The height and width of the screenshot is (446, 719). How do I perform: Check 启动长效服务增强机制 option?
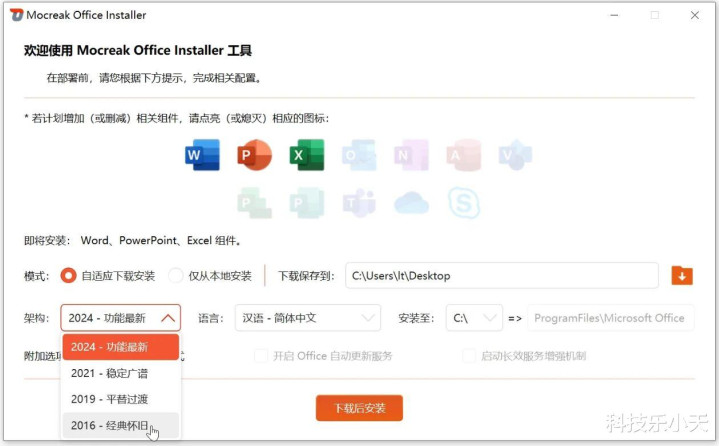469,356
